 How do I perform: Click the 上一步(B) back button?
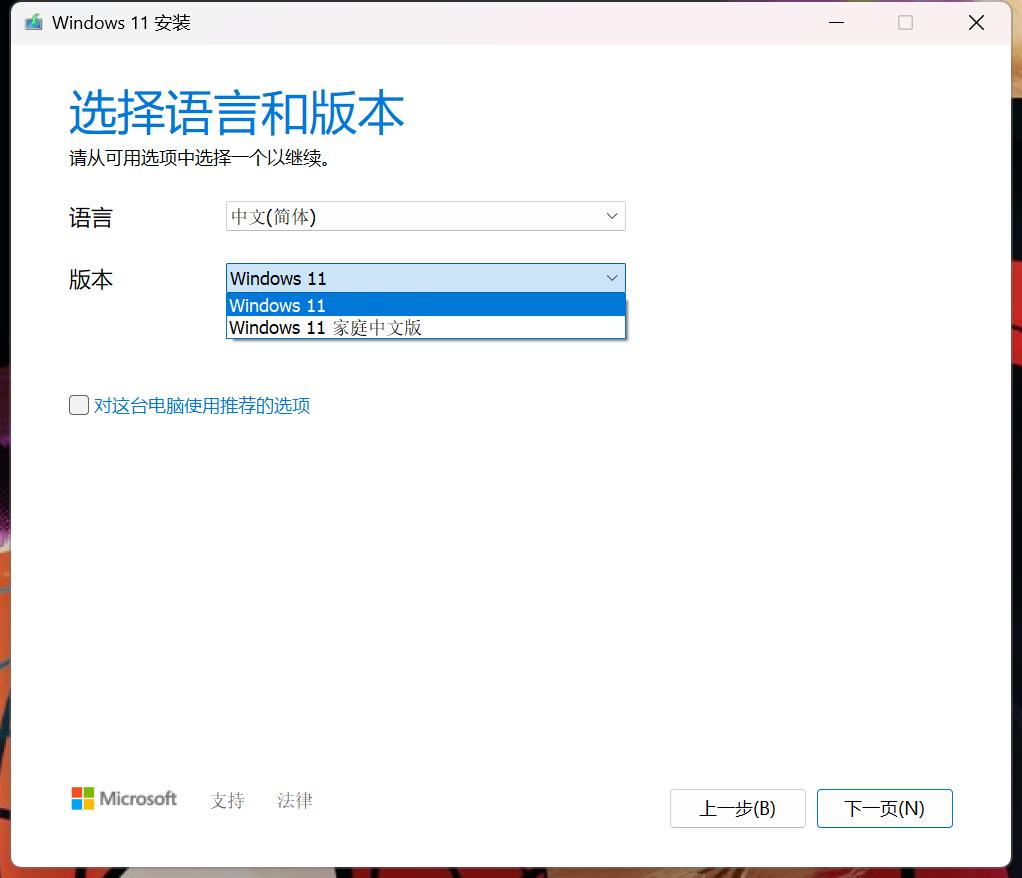[x=737, y=808]
